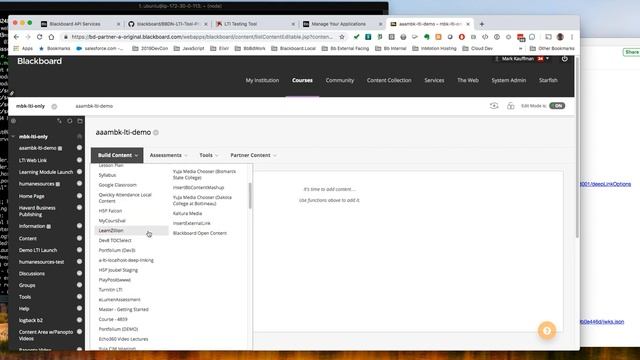This screenshot has width=640, height=360.
Task: Open the Other Bookmarks folder
Action: 552,48
